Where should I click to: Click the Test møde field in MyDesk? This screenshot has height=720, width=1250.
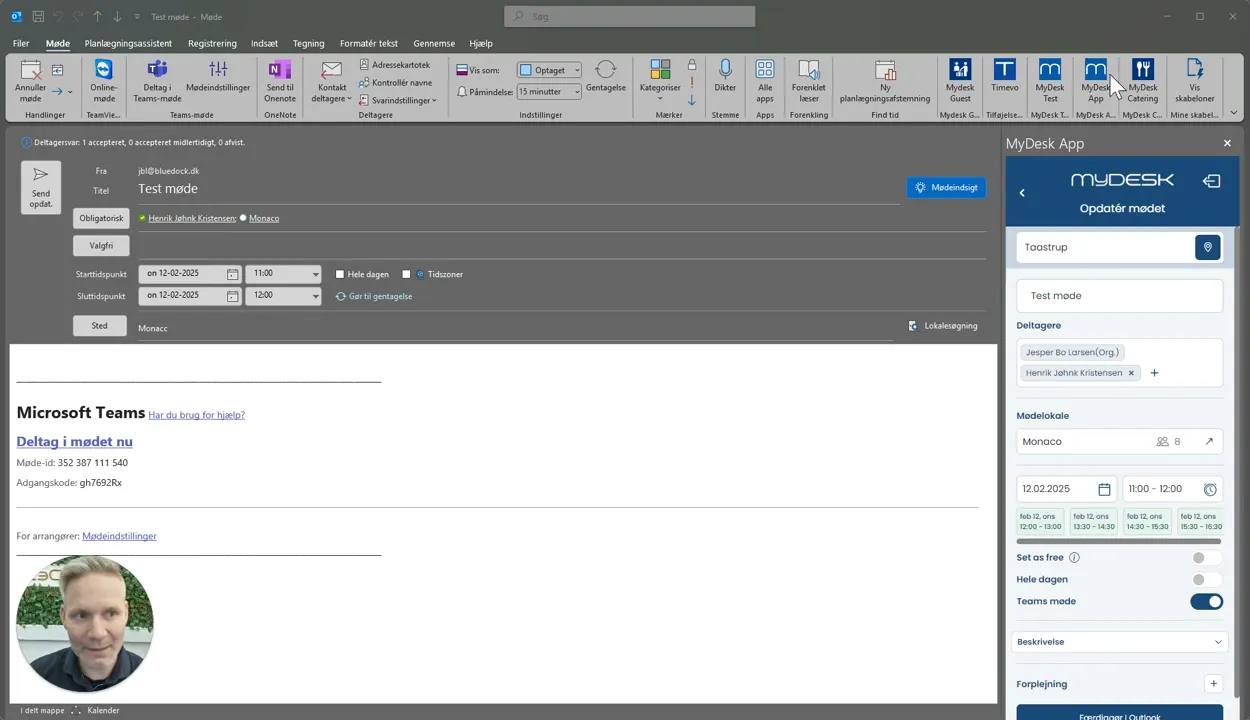(x=1119, y=296)
